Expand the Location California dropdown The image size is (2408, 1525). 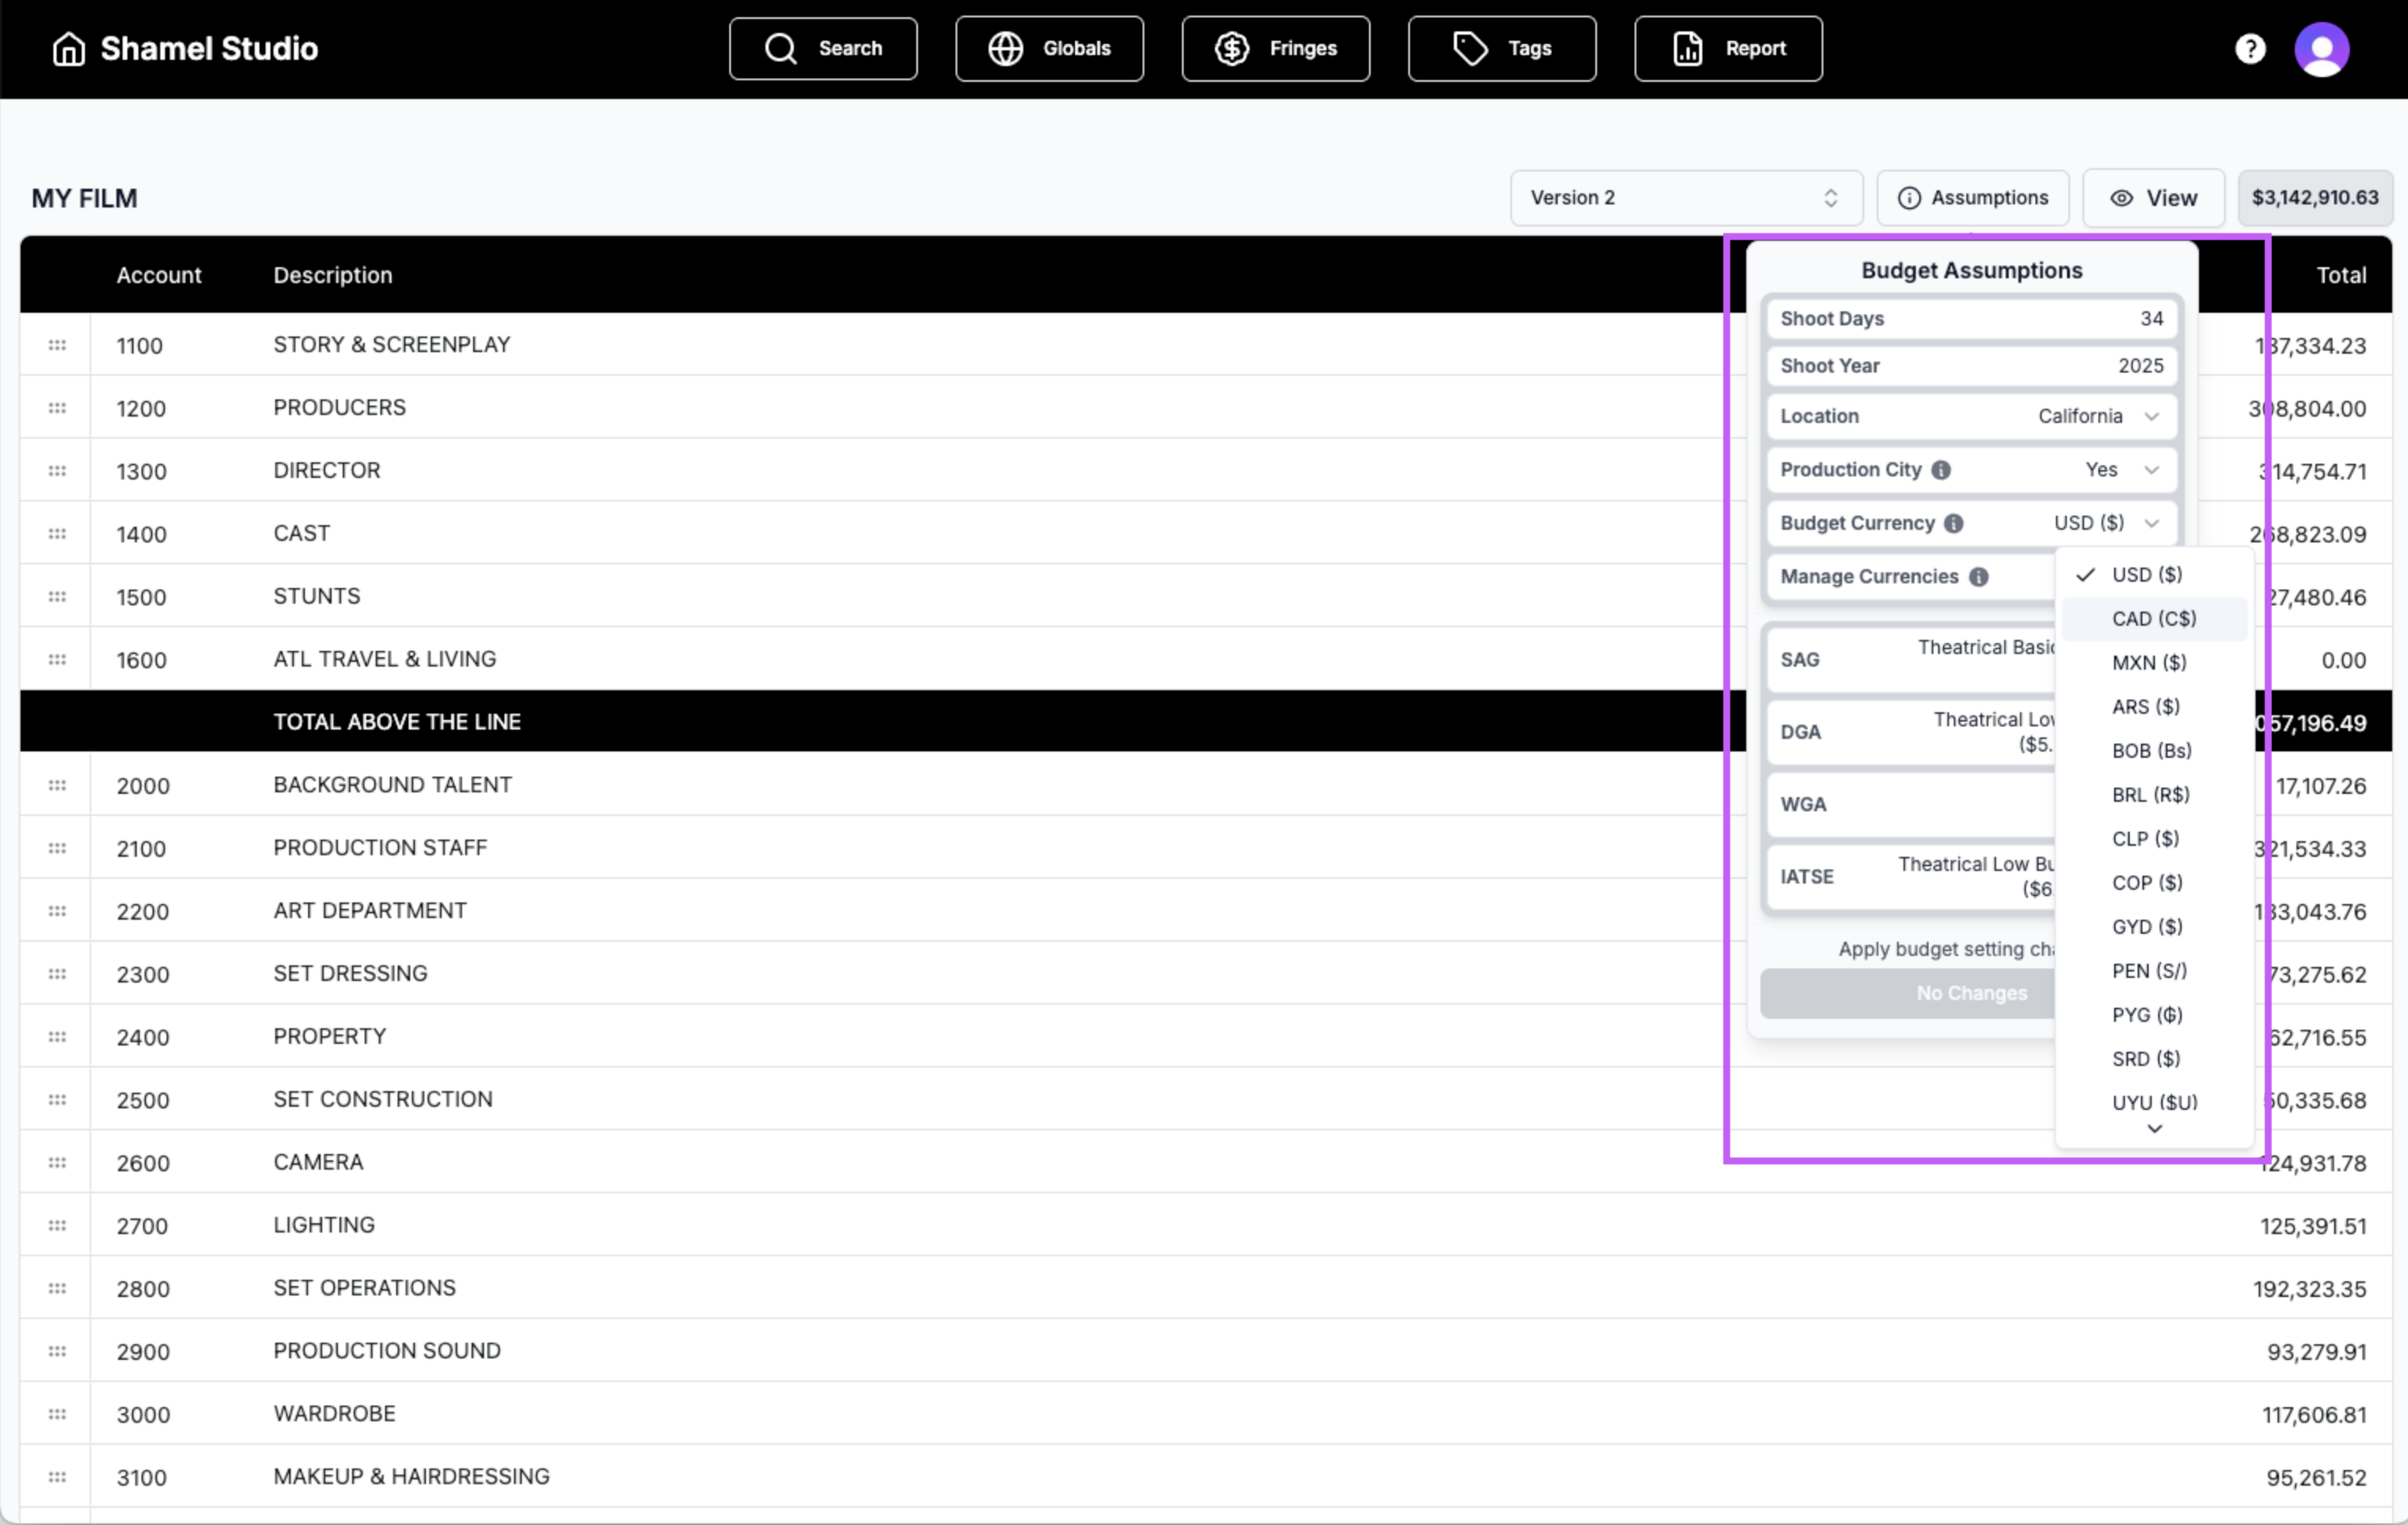pos(2097,416)
